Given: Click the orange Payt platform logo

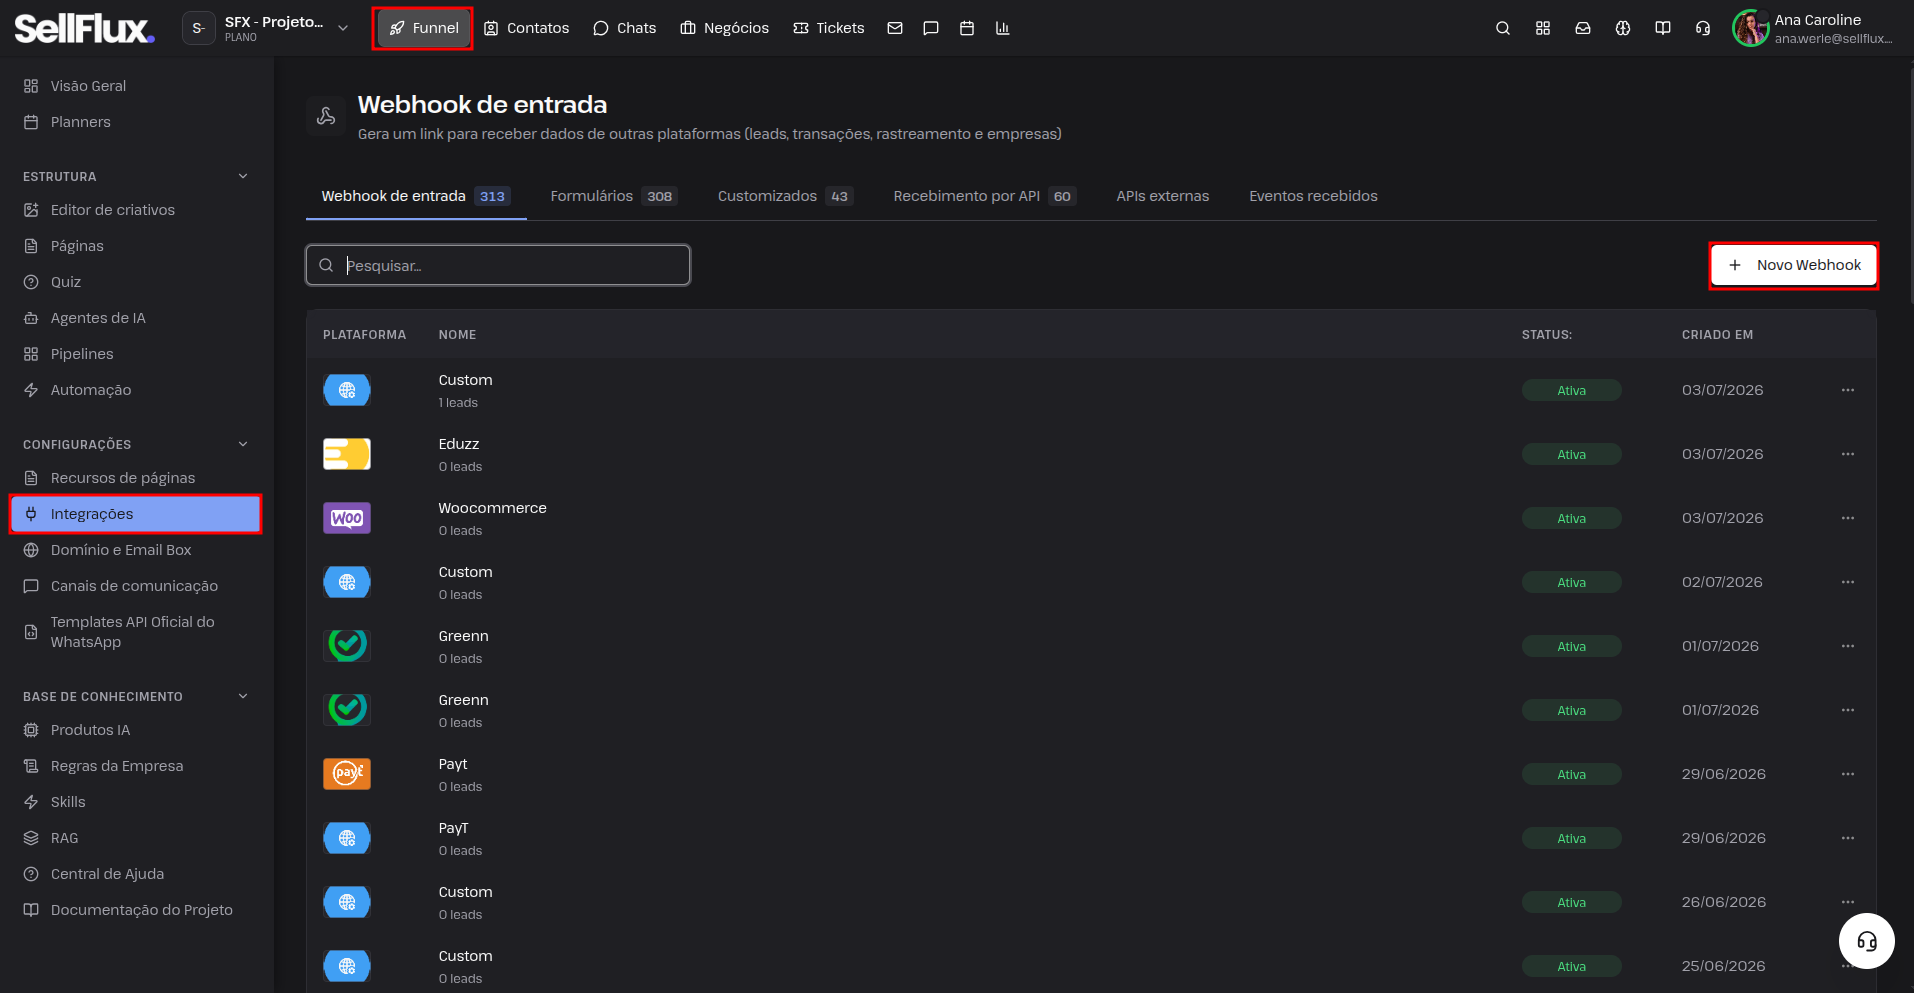Looking at the screenshot, I should point(347,774).
